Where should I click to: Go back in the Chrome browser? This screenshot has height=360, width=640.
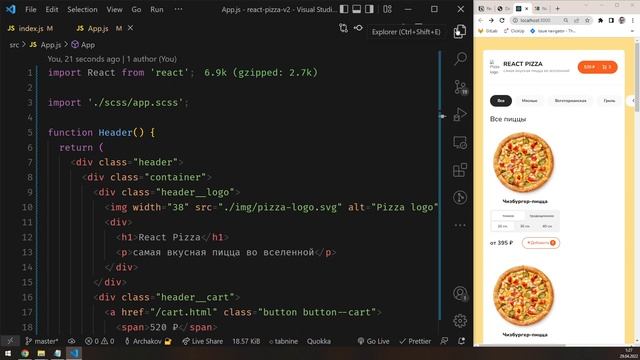[x=481, y=20]
